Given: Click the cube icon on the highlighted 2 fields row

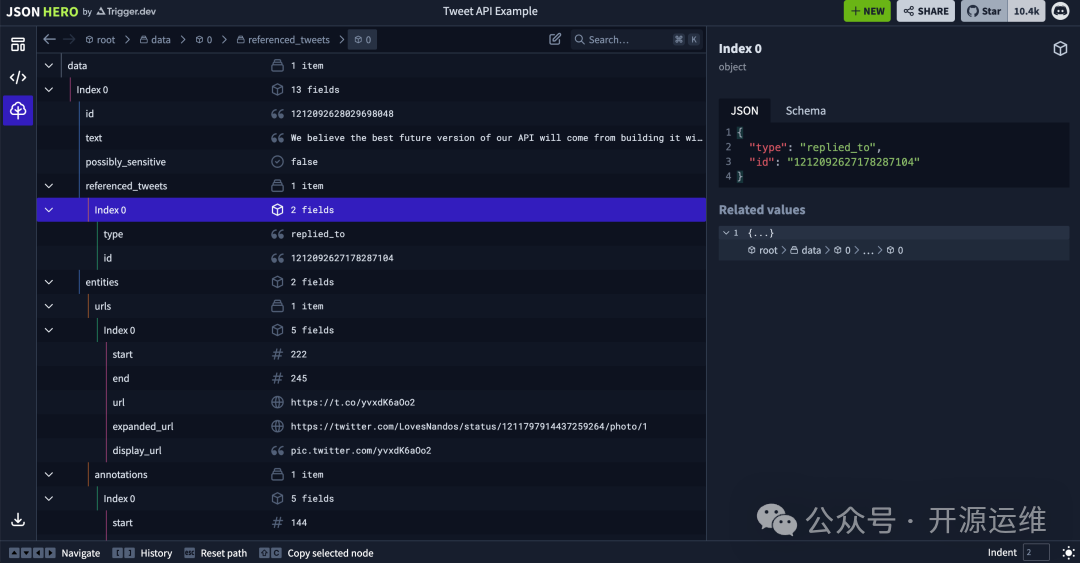Looking at the screenshot, I should pos(278,210).
